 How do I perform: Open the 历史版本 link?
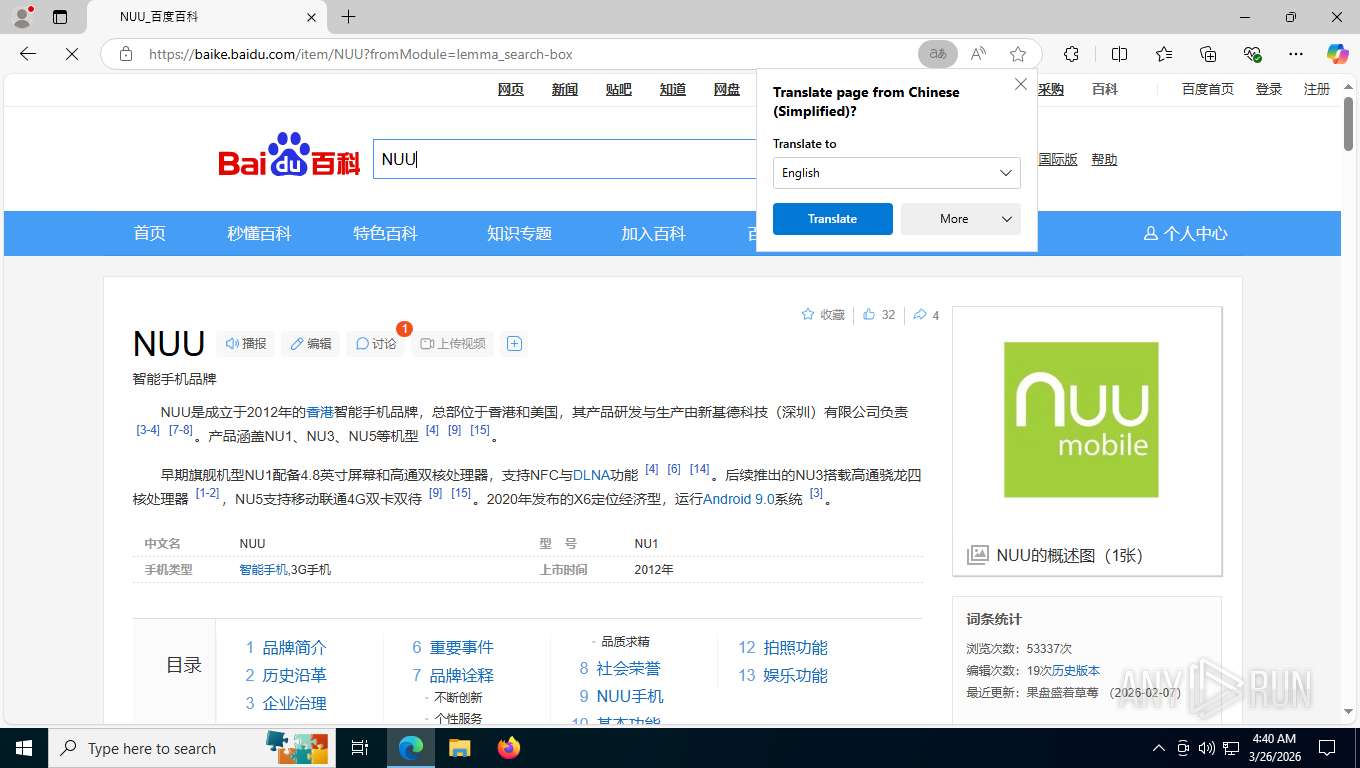tap(1076, 671)
